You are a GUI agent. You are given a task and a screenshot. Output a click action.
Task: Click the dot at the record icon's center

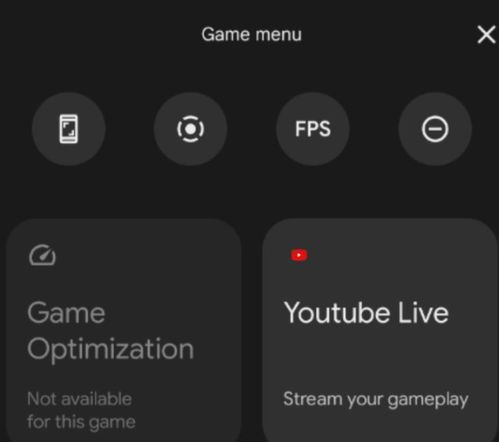190,129
